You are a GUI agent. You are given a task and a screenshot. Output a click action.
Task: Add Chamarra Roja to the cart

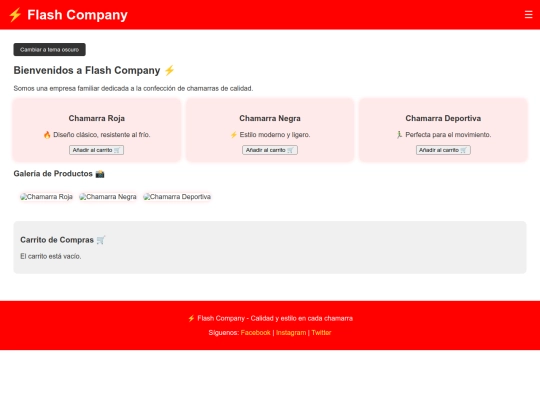click(x=96, y=150)
